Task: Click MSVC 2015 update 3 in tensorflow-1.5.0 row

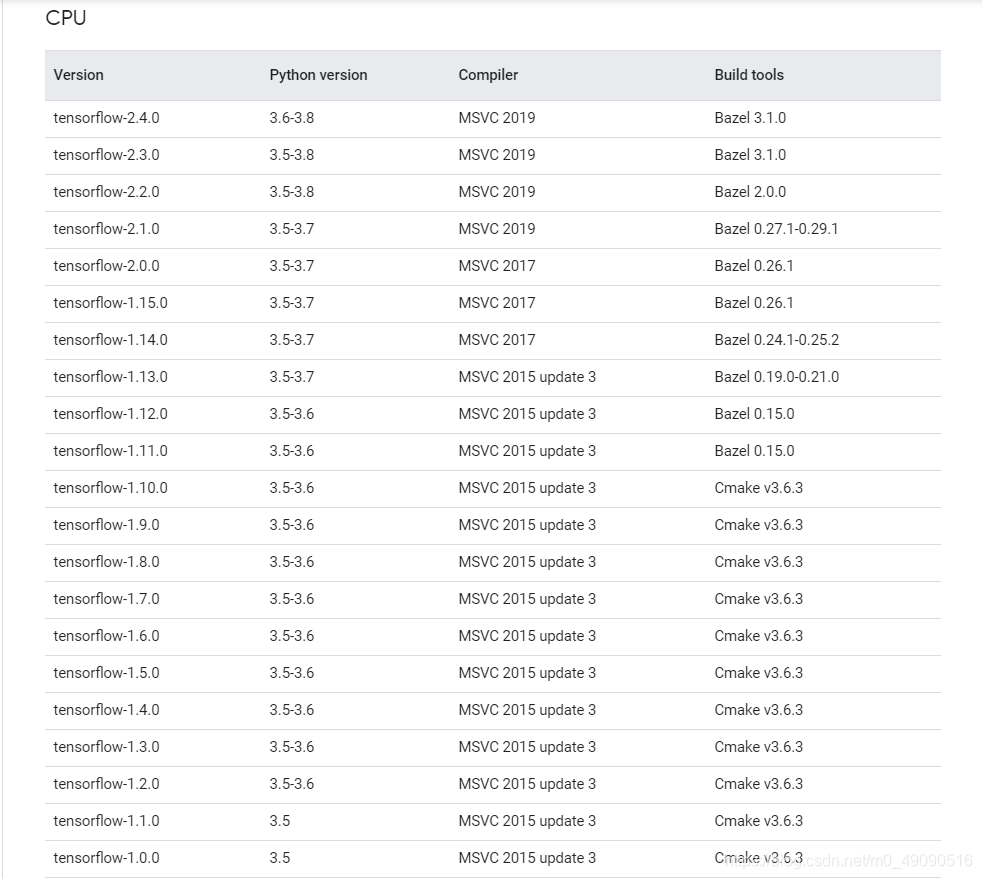Action: pos(527,672)
